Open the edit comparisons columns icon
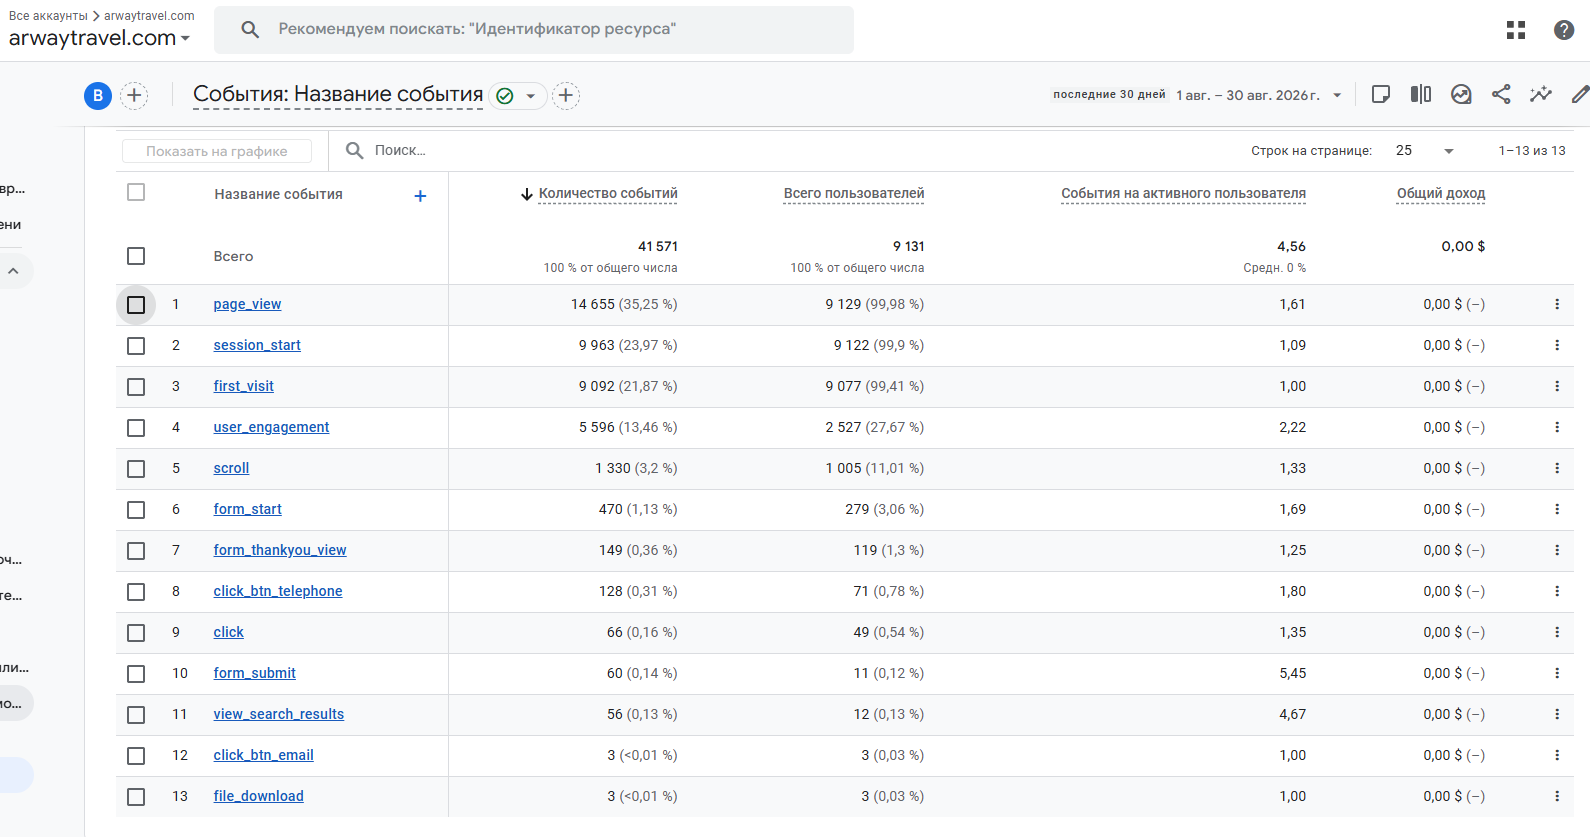The image size is (1590, 837). [1421, 94]
